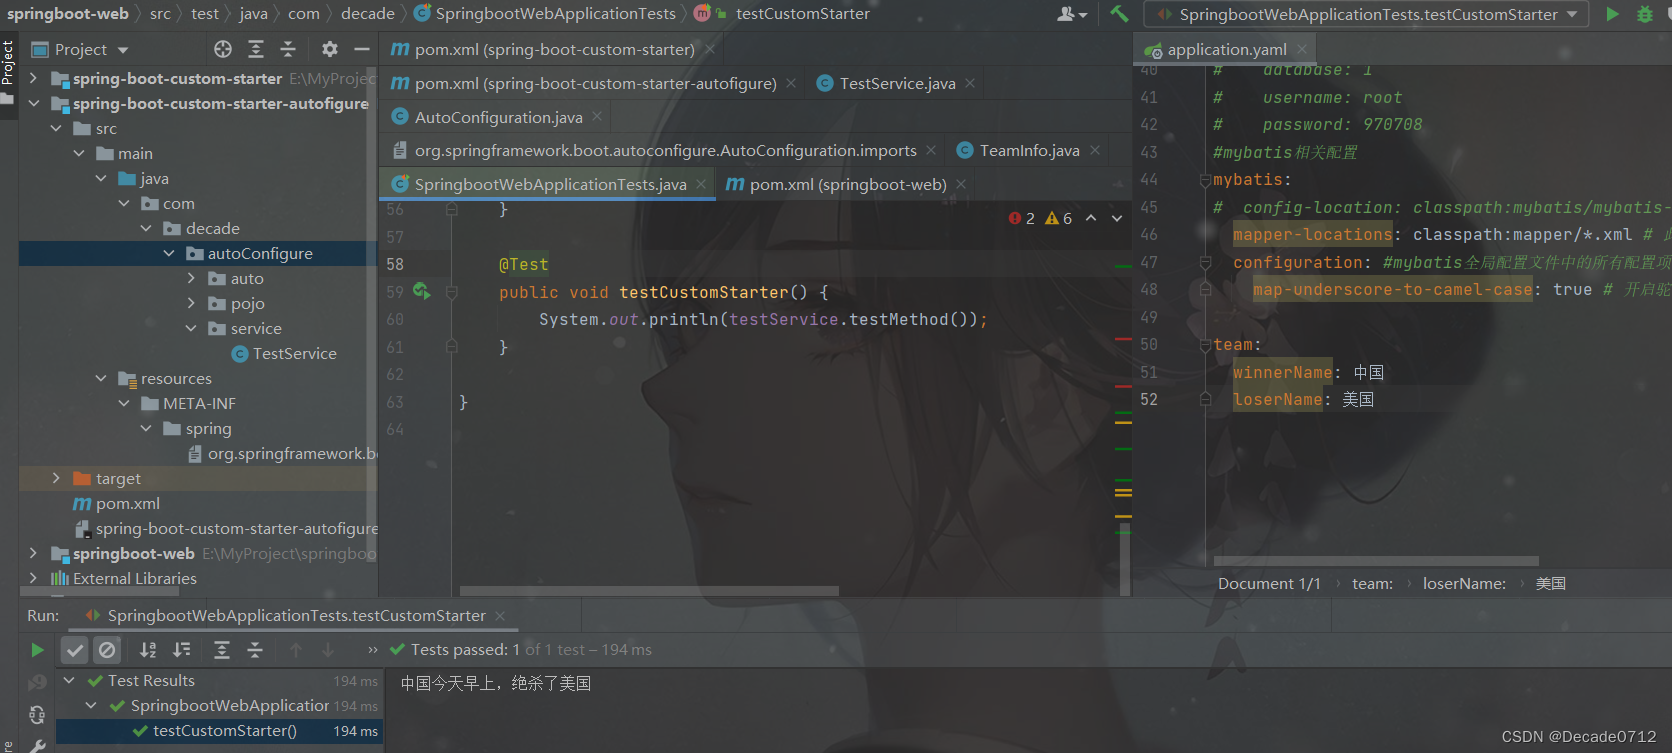Sort test results alphabetically
This screenshot has width=1672, height=753.
pos(148,650)
